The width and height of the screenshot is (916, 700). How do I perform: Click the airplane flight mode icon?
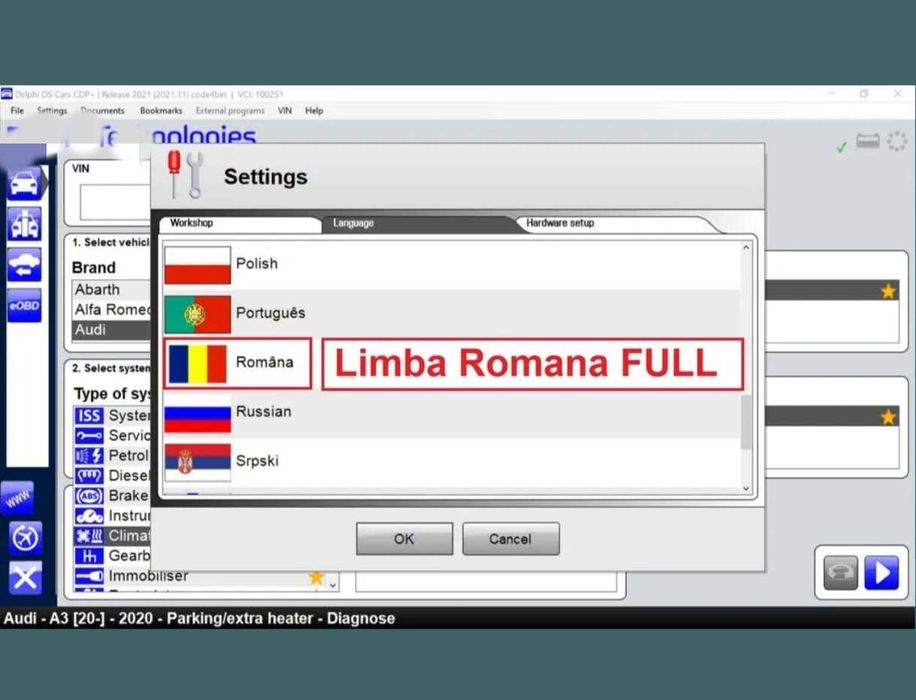click(25, 538)
